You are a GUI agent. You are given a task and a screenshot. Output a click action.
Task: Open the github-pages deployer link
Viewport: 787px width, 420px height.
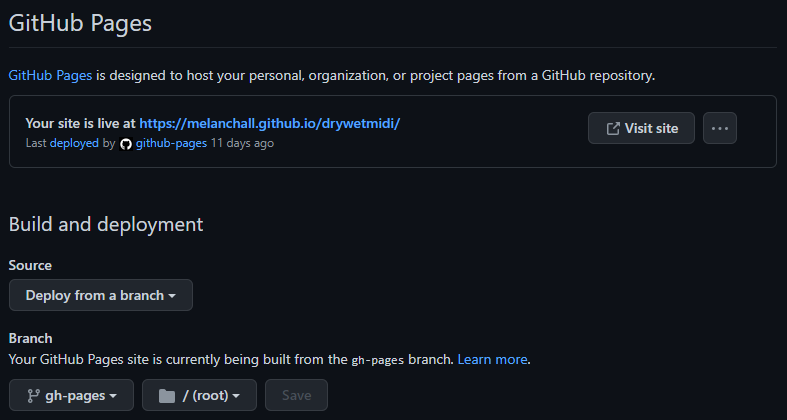click(171, 143)
